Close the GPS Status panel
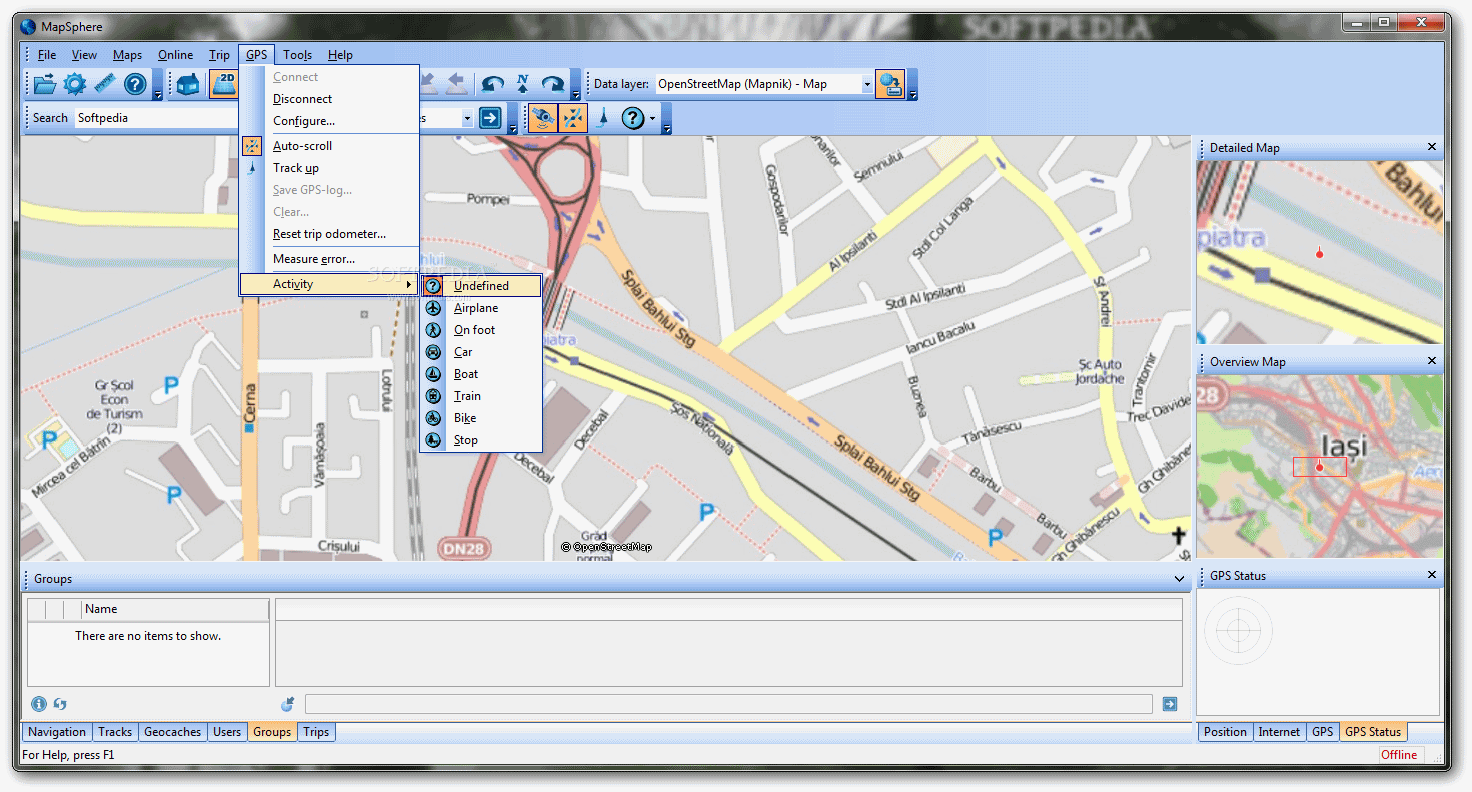This screenshot has width=1472, height=792. (x=1431, y=575)
